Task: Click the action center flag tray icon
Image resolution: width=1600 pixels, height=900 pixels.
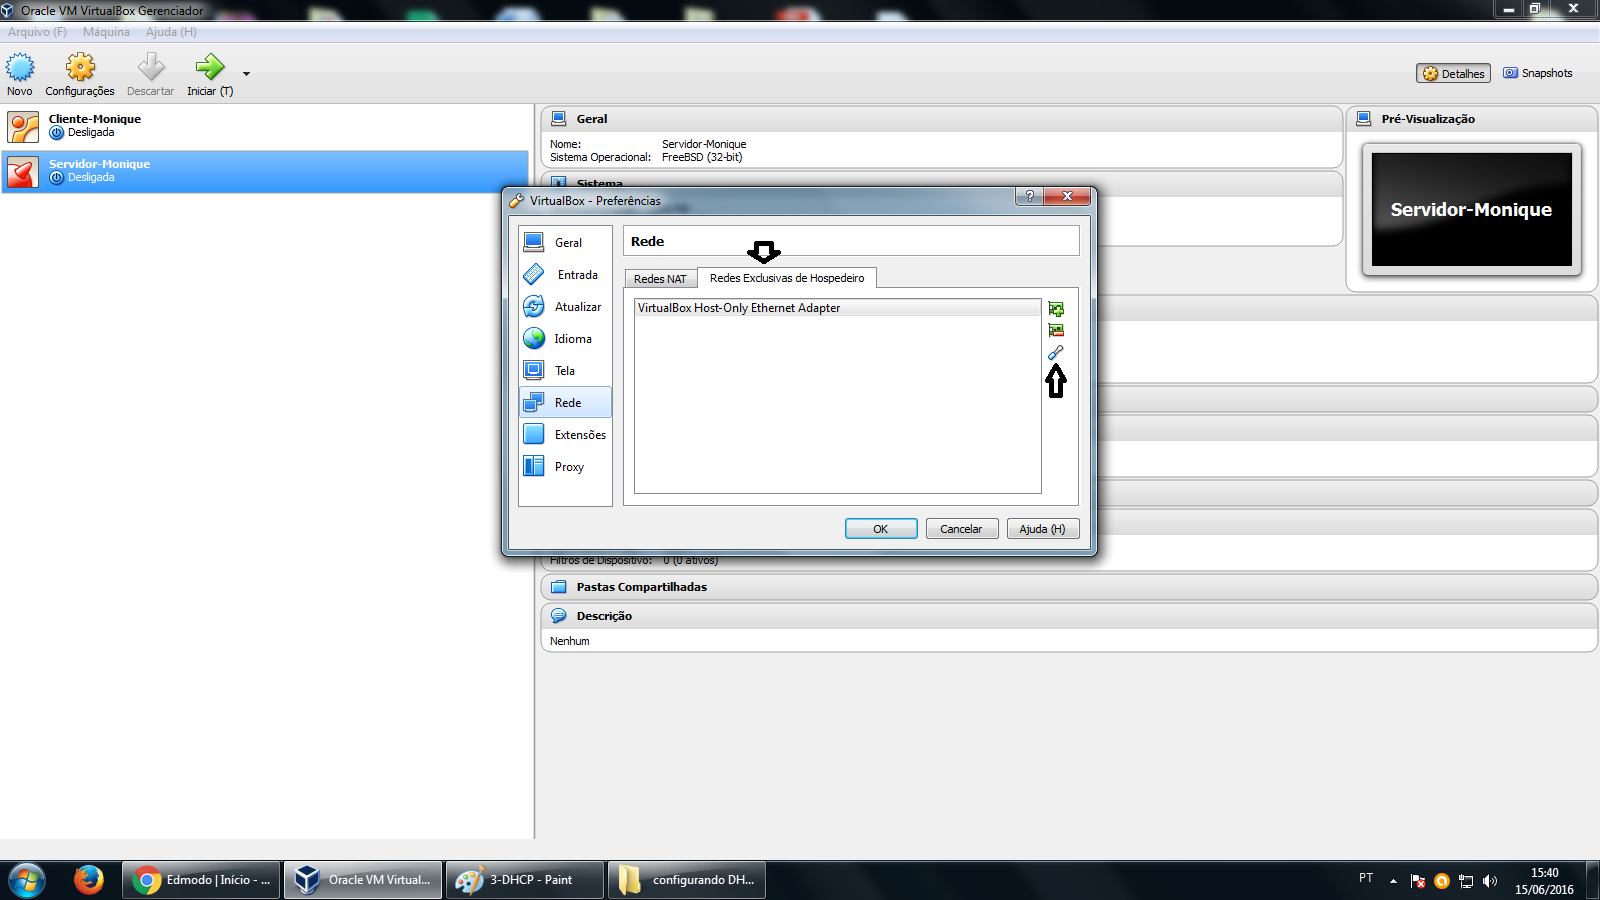Action: coord(1418,881)
